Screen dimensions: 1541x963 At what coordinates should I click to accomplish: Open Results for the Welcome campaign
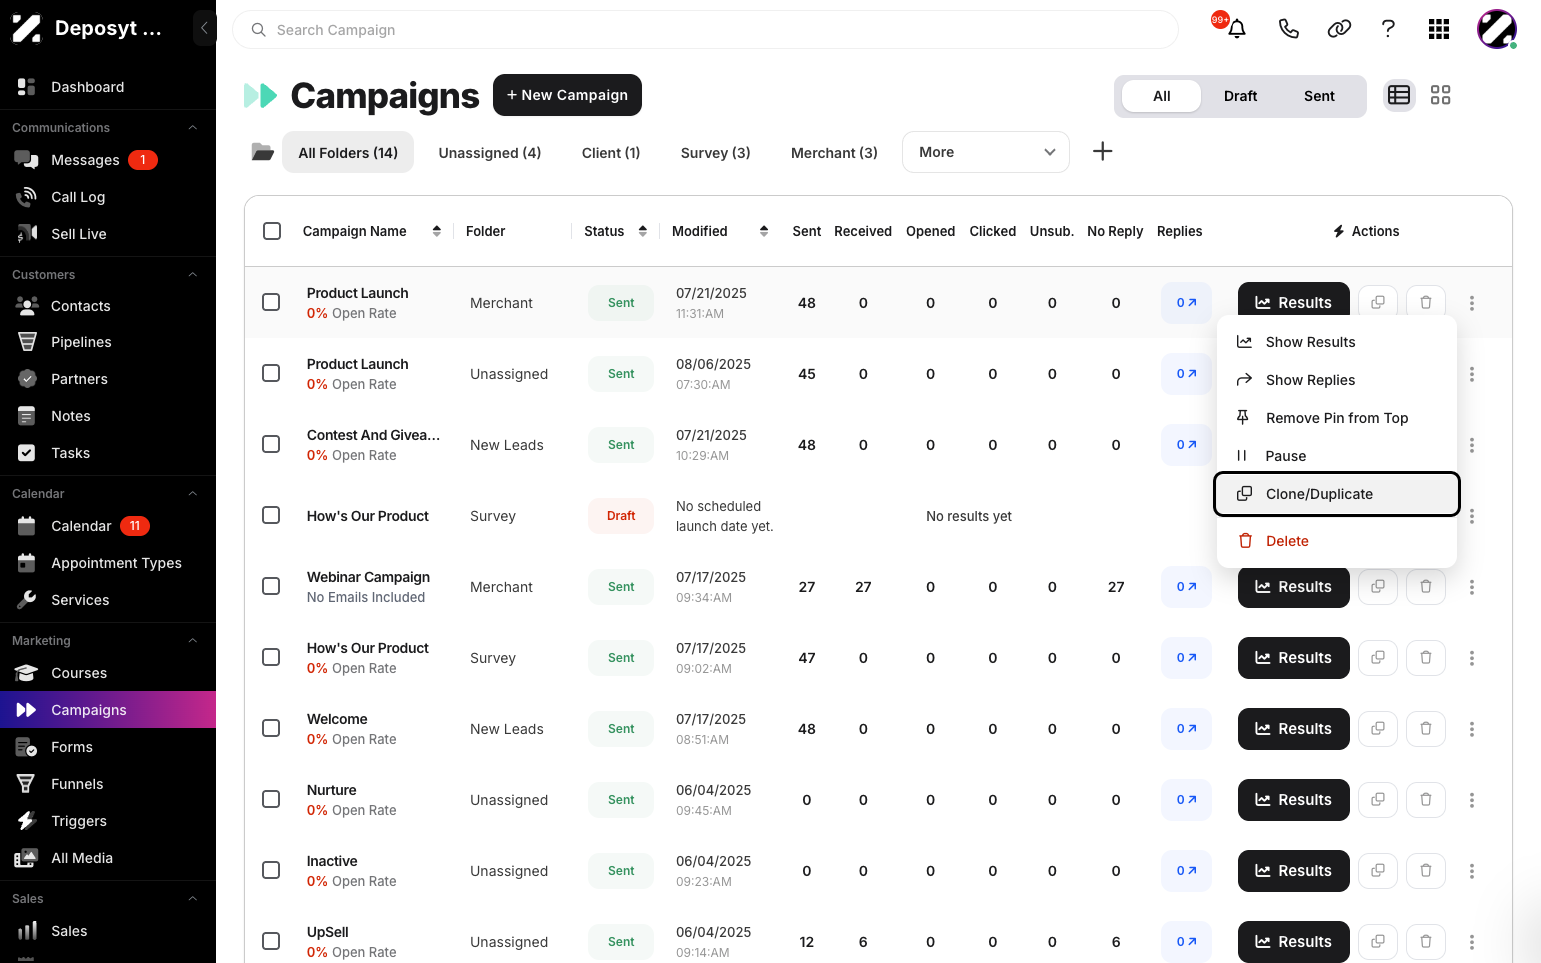pyautogui.click(x=1293, y=729)
